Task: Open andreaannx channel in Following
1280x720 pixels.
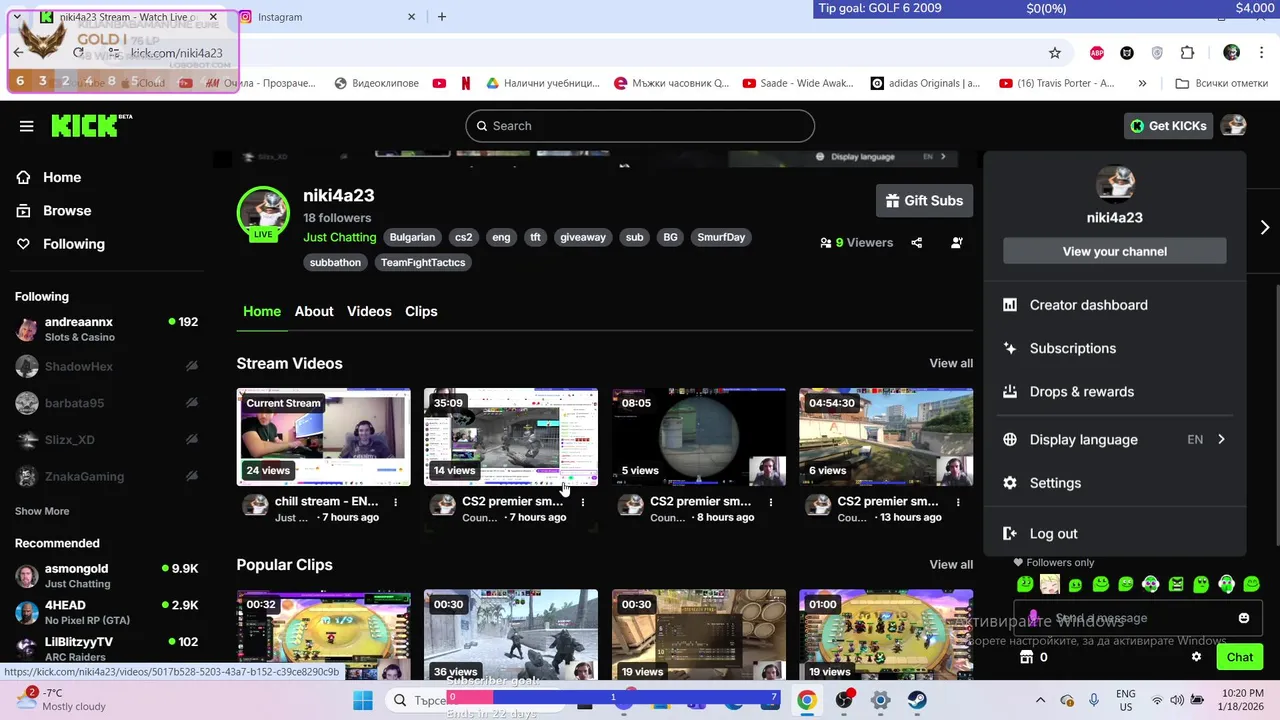Action: (x=106, y=329)
